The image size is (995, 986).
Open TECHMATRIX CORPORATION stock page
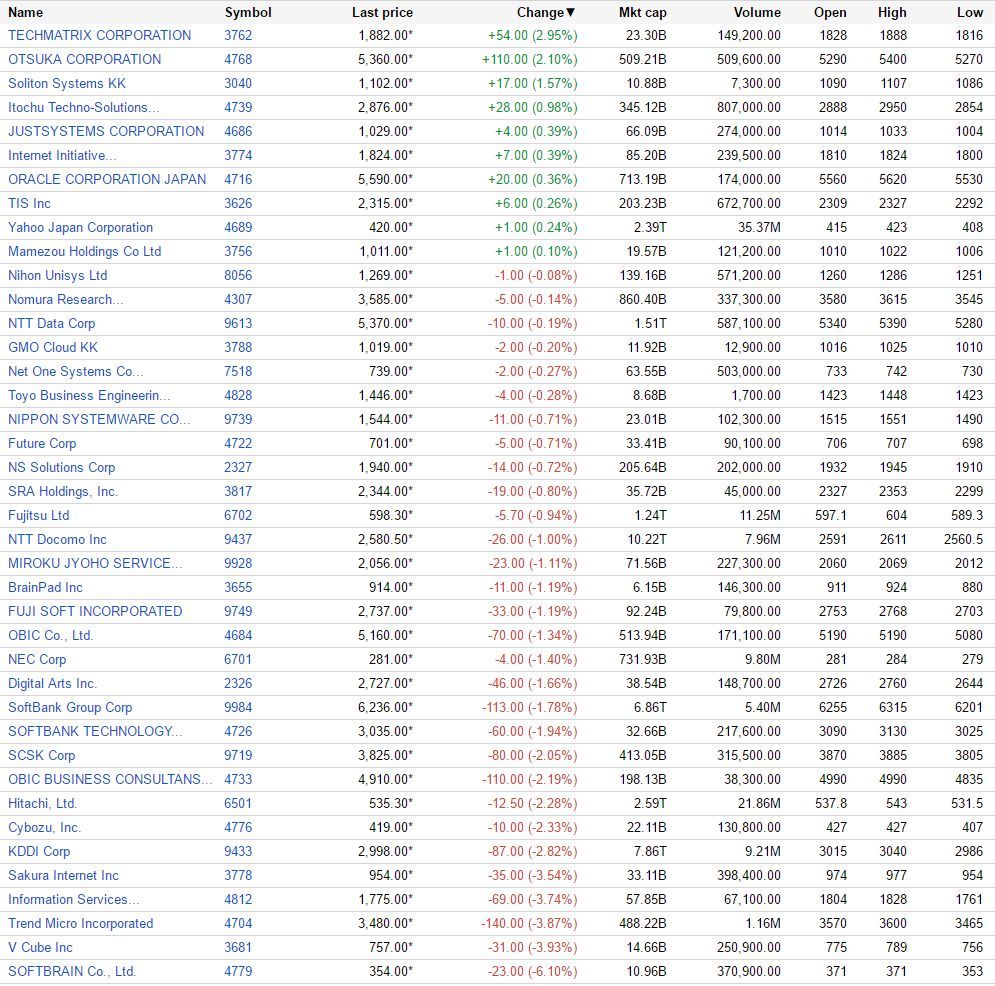[x=100, y=36]
